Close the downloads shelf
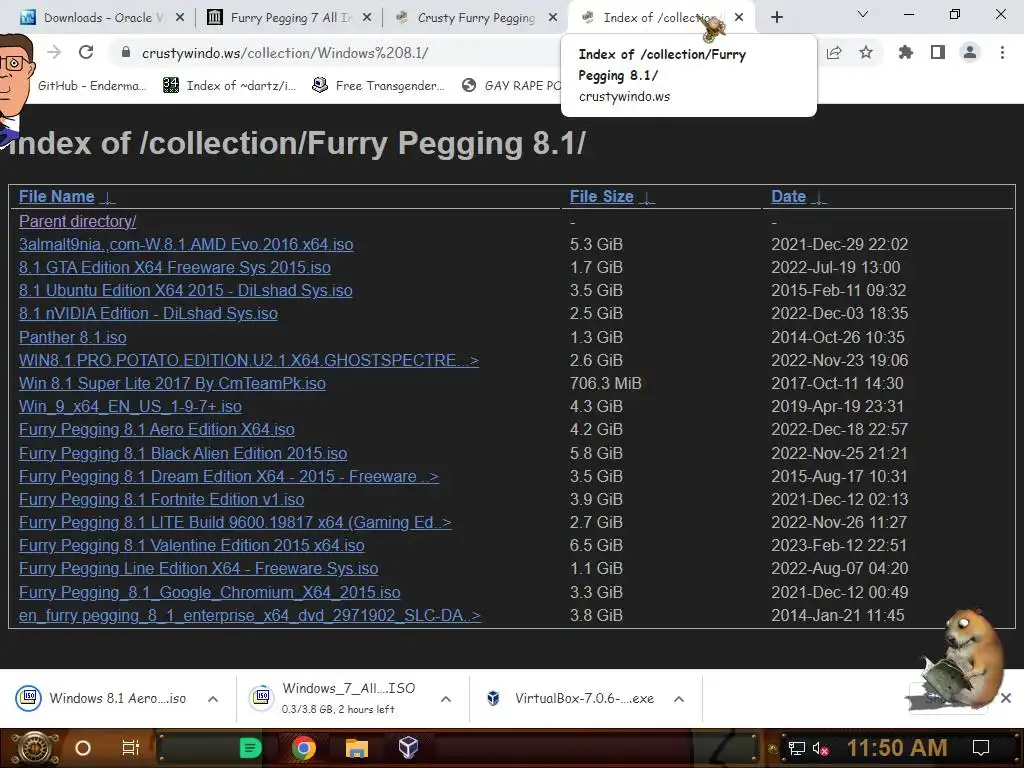The image size is (1024, 768). [1006, 698]
